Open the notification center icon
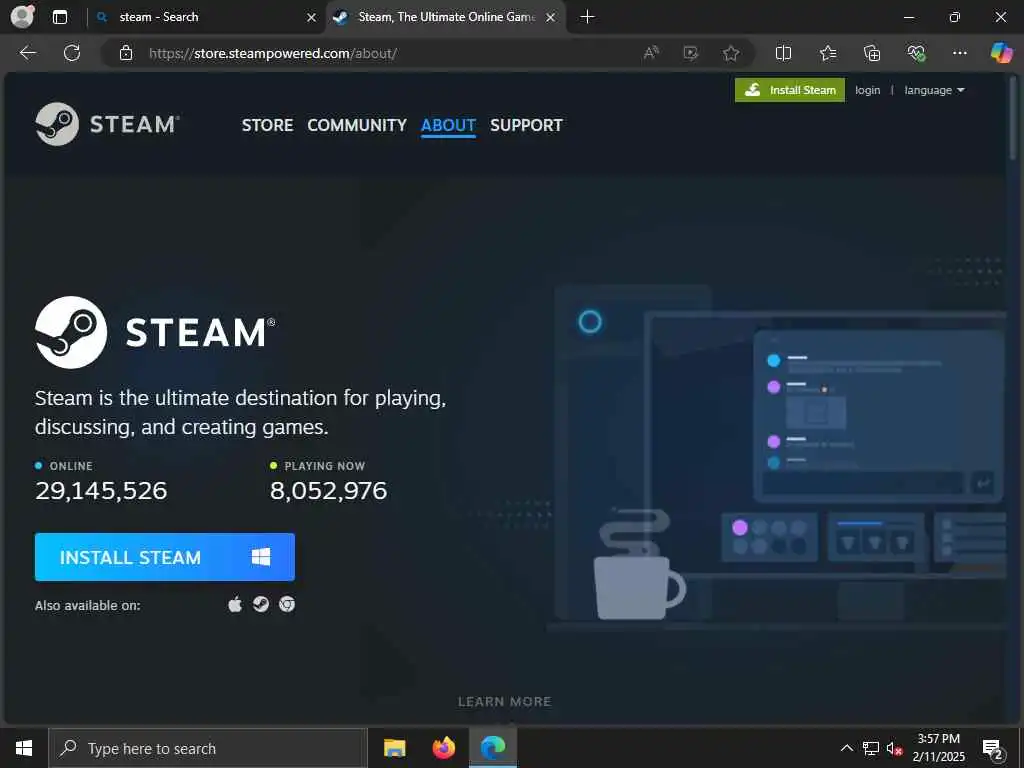 pyautogui.click(x=993, y=749)
